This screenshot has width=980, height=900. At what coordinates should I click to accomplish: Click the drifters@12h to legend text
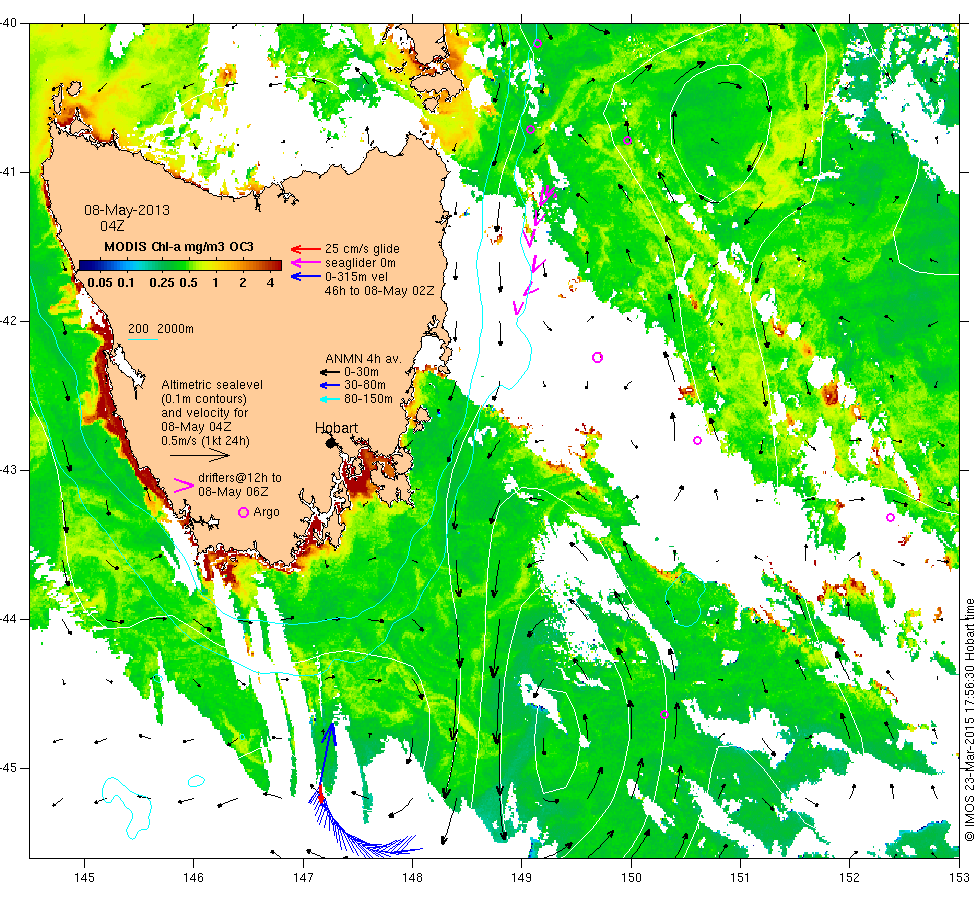pyautogui.click(x=240, y=478)
